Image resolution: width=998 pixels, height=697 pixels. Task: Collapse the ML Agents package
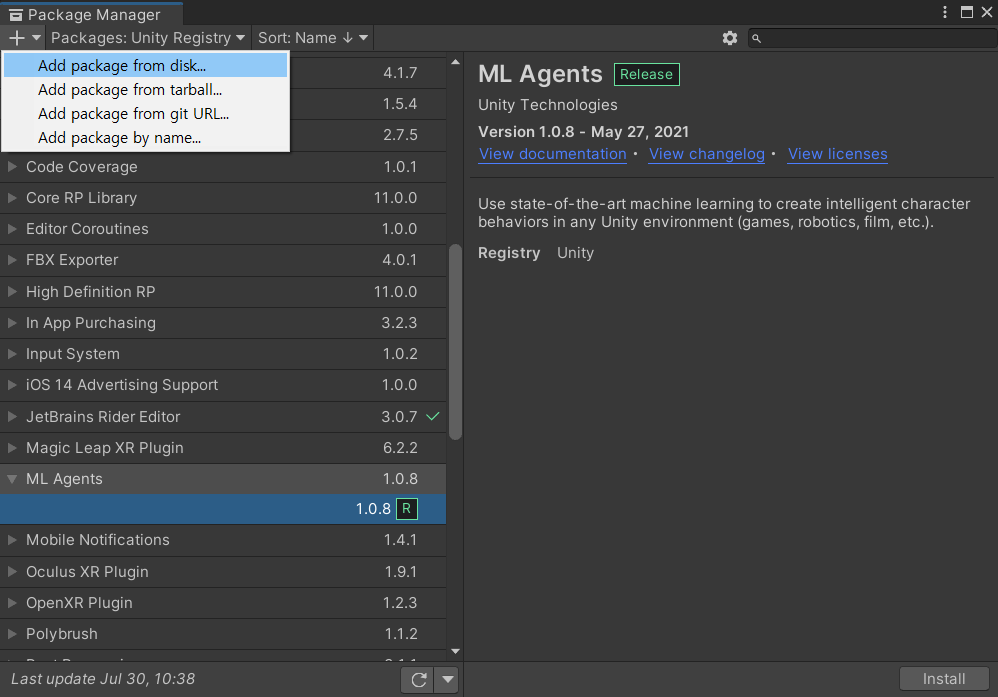coord(12,479)
